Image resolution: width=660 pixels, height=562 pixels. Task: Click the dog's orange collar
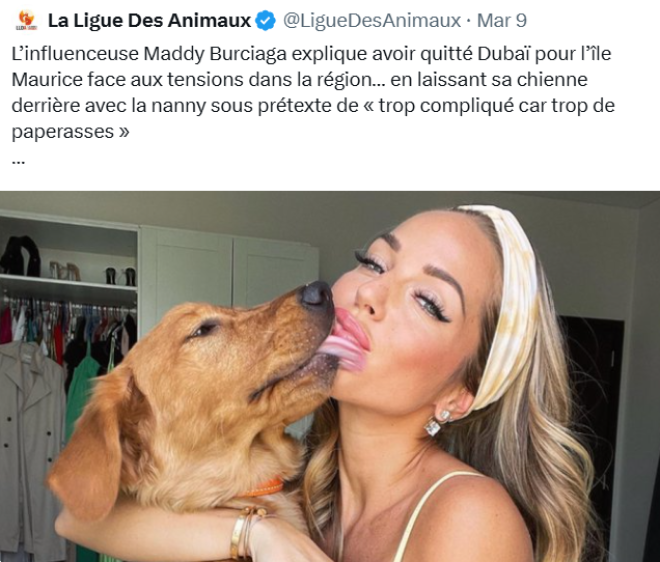264,488
